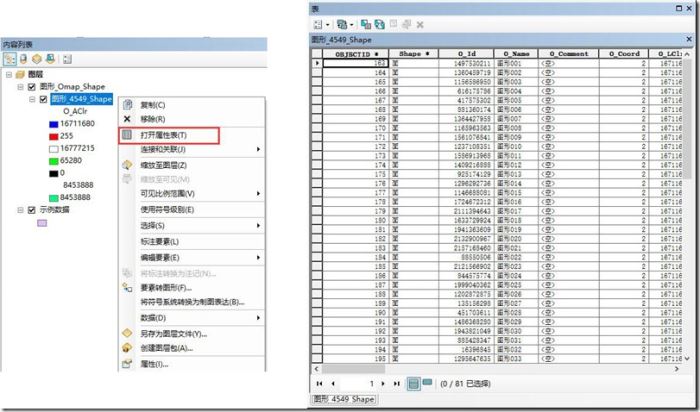Viewport: 700px width, 412px height.
Task: Open table of contents Options icon
Action: tap(67, 59)
